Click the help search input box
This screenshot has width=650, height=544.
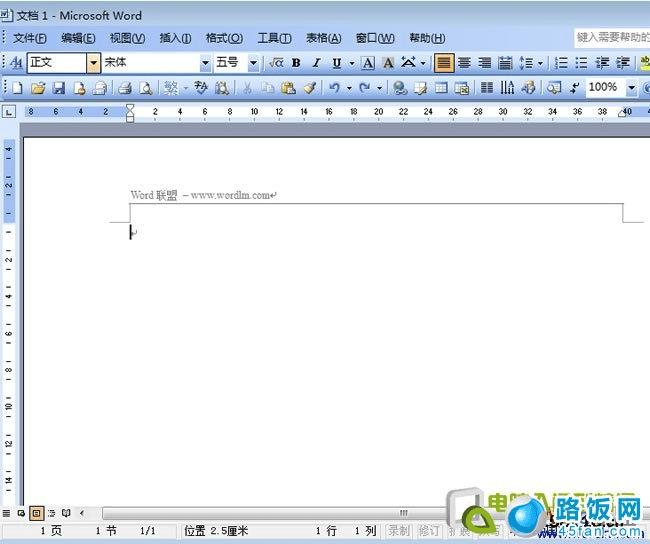612,37
